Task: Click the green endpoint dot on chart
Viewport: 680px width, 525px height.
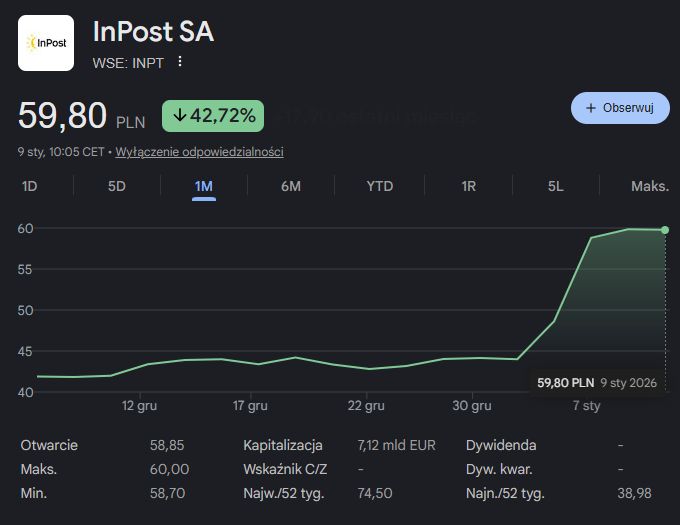Action: (x=665, y=230)
